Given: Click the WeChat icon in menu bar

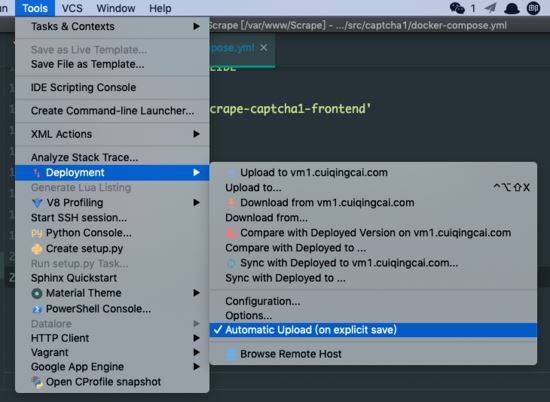Looking at the screenshot, I should [x=457, y=8].
